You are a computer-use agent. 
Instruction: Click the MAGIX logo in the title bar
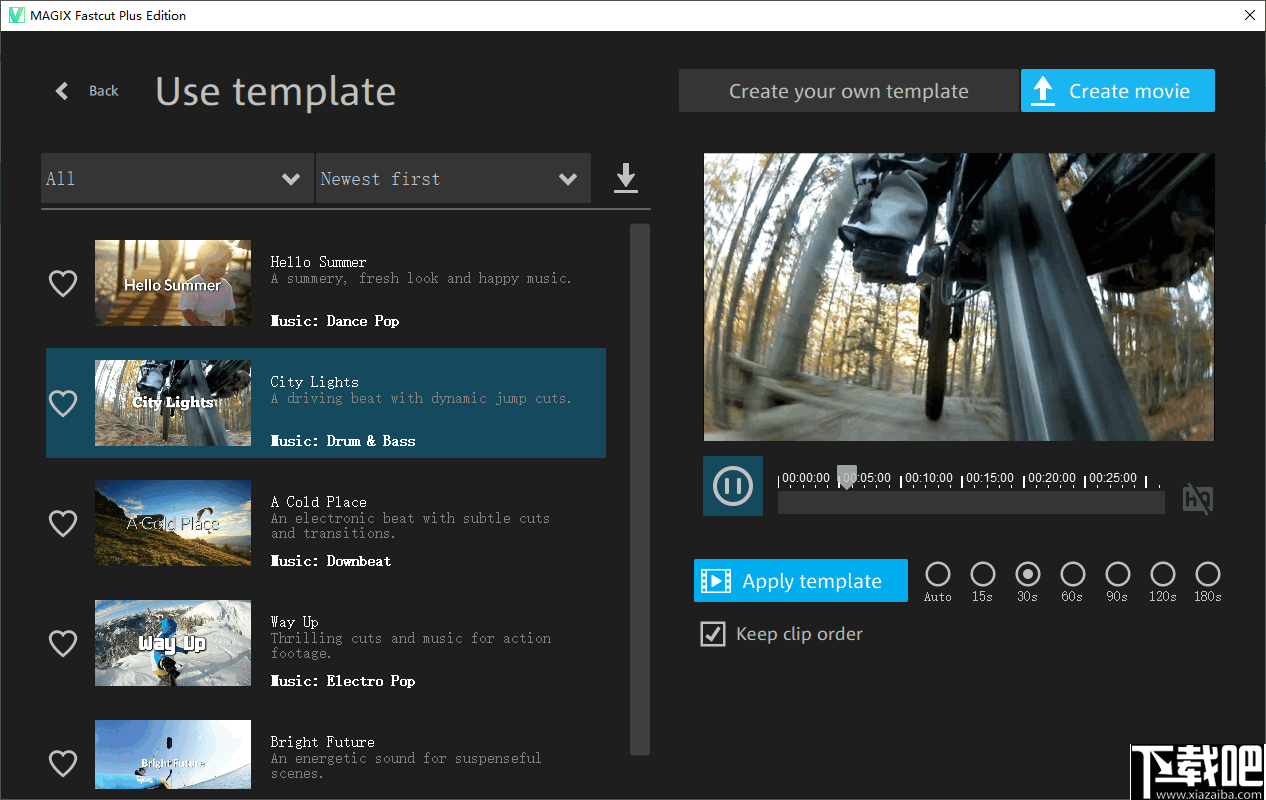click(x=14, y=15)
